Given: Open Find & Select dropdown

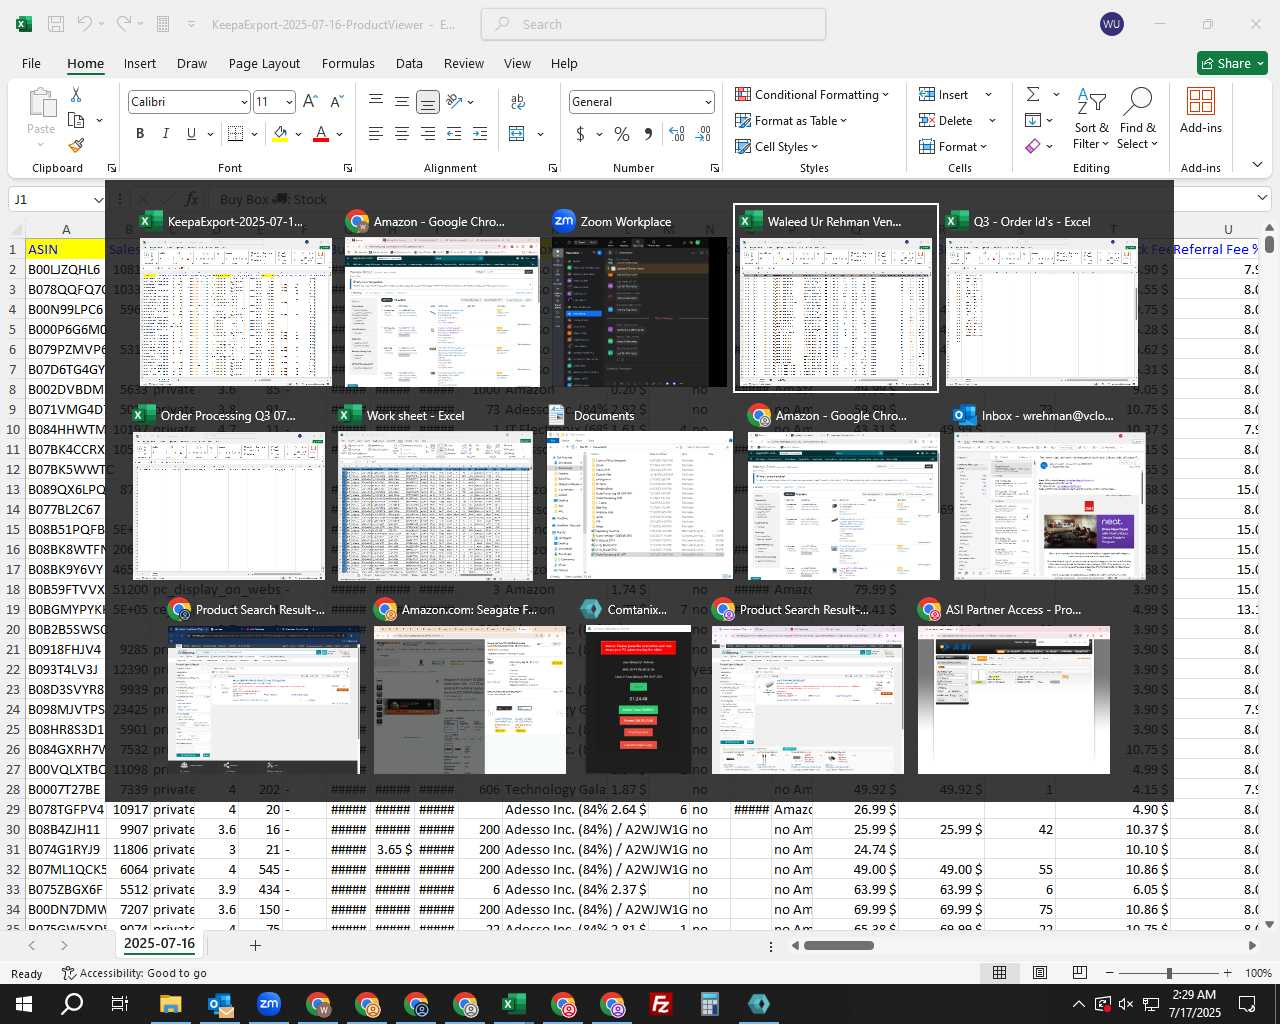Looking at the screenshot, I should 1138,119.
